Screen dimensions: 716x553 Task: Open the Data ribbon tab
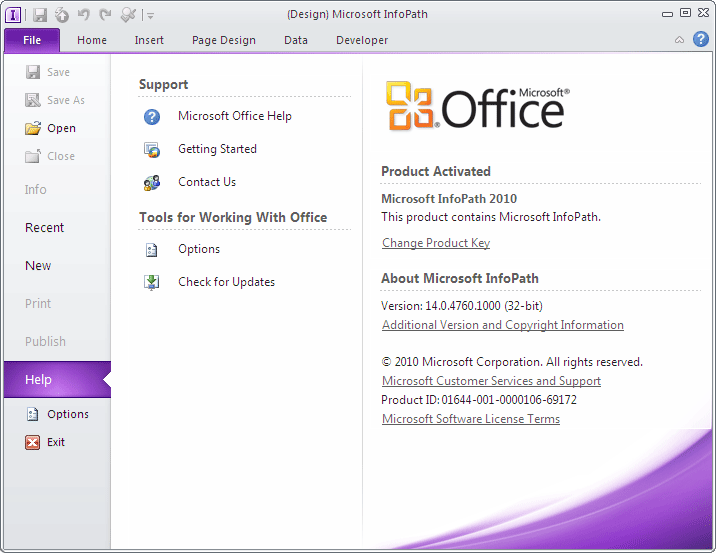point(296,40)
